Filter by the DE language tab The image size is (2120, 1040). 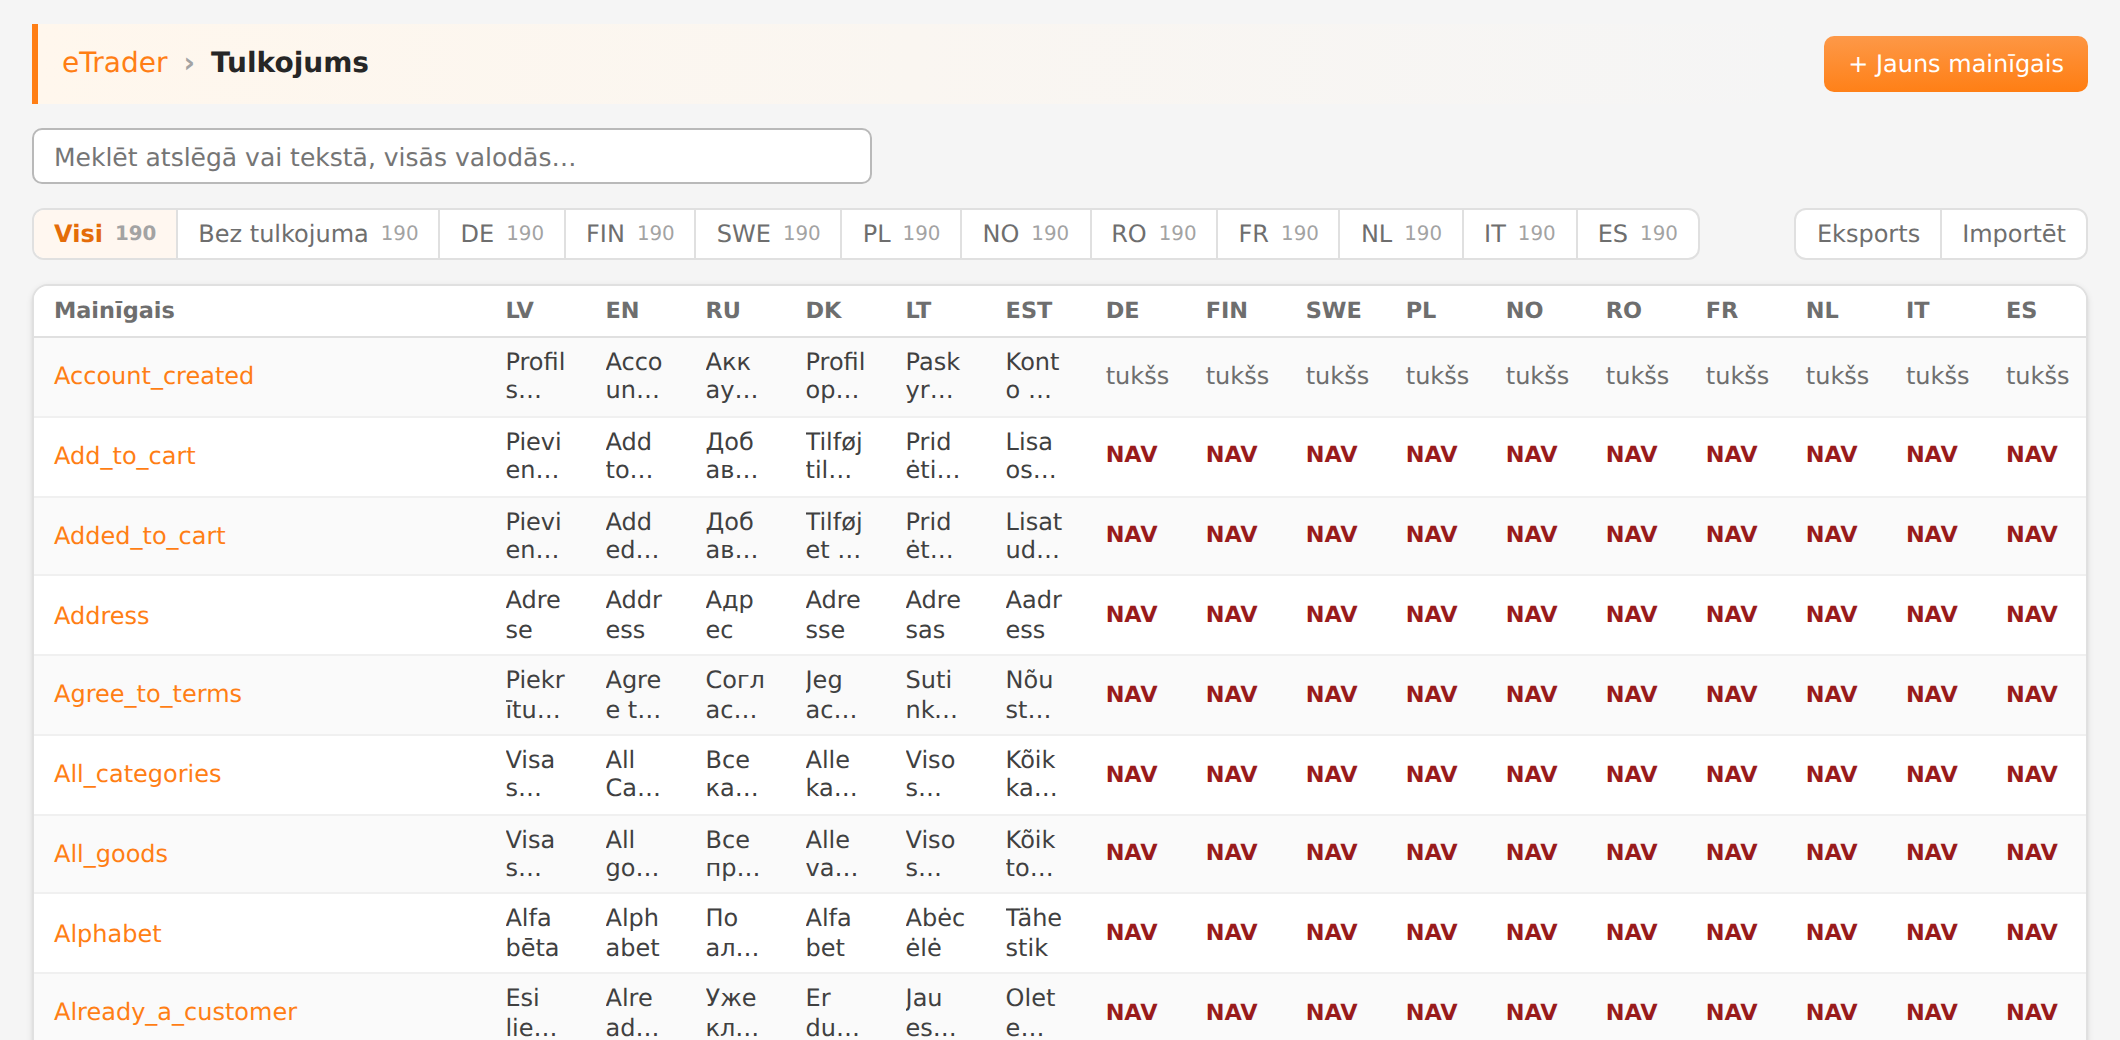[502, 234]
